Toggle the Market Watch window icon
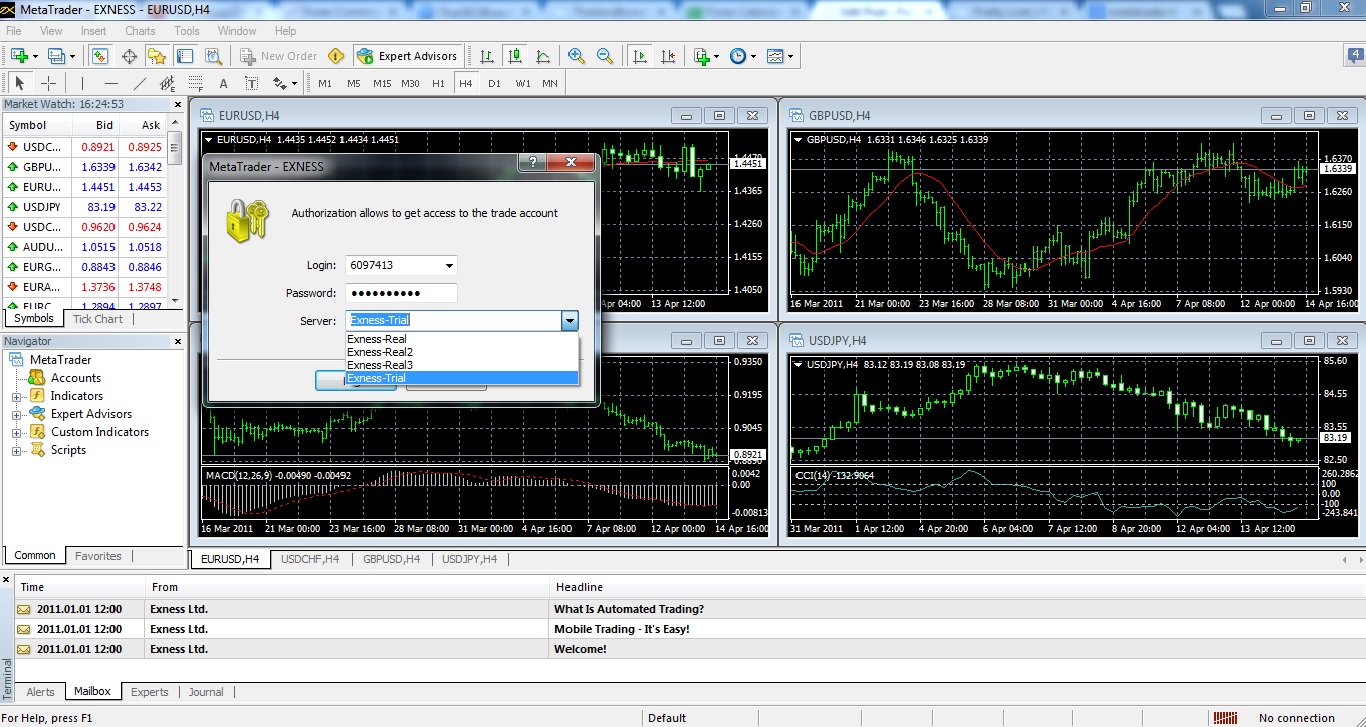 [x=100, y=56]
